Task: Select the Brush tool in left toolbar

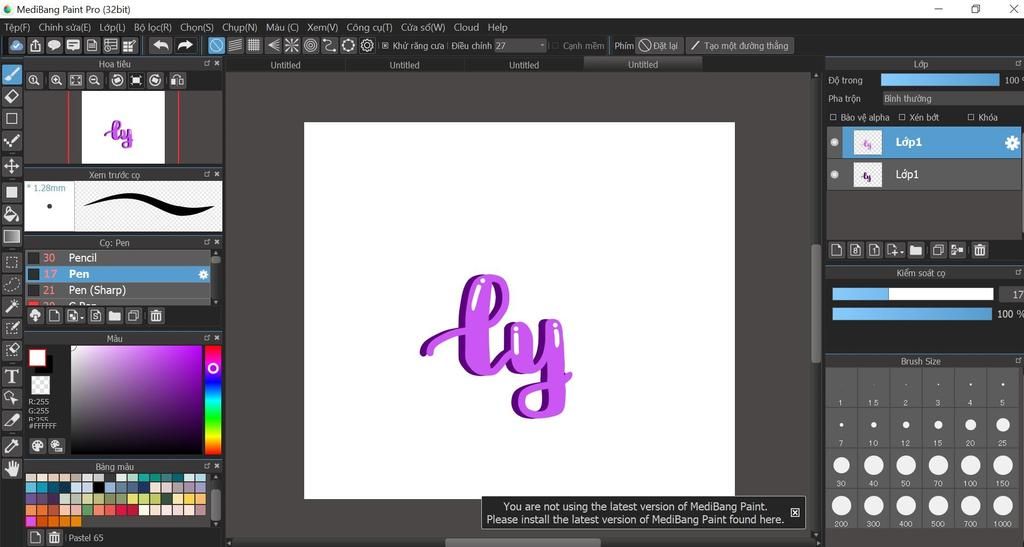Action: pyautogui.click(x=12, y=74)
